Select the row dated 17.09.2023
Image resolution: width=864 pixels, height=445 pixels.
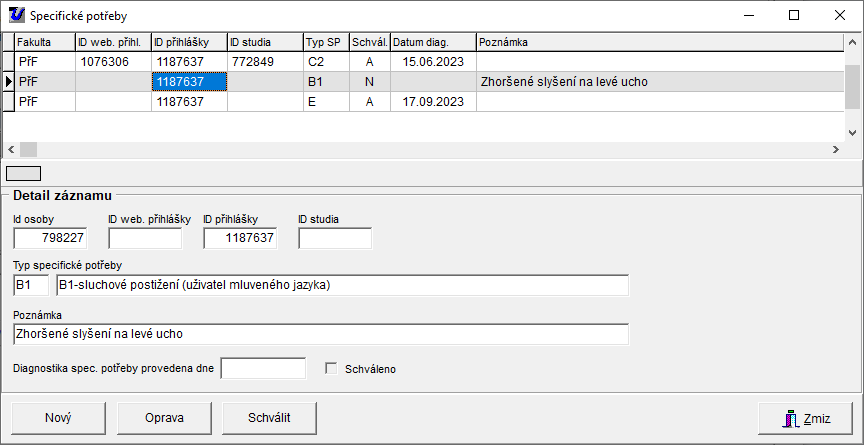click(x=432, y=102)
